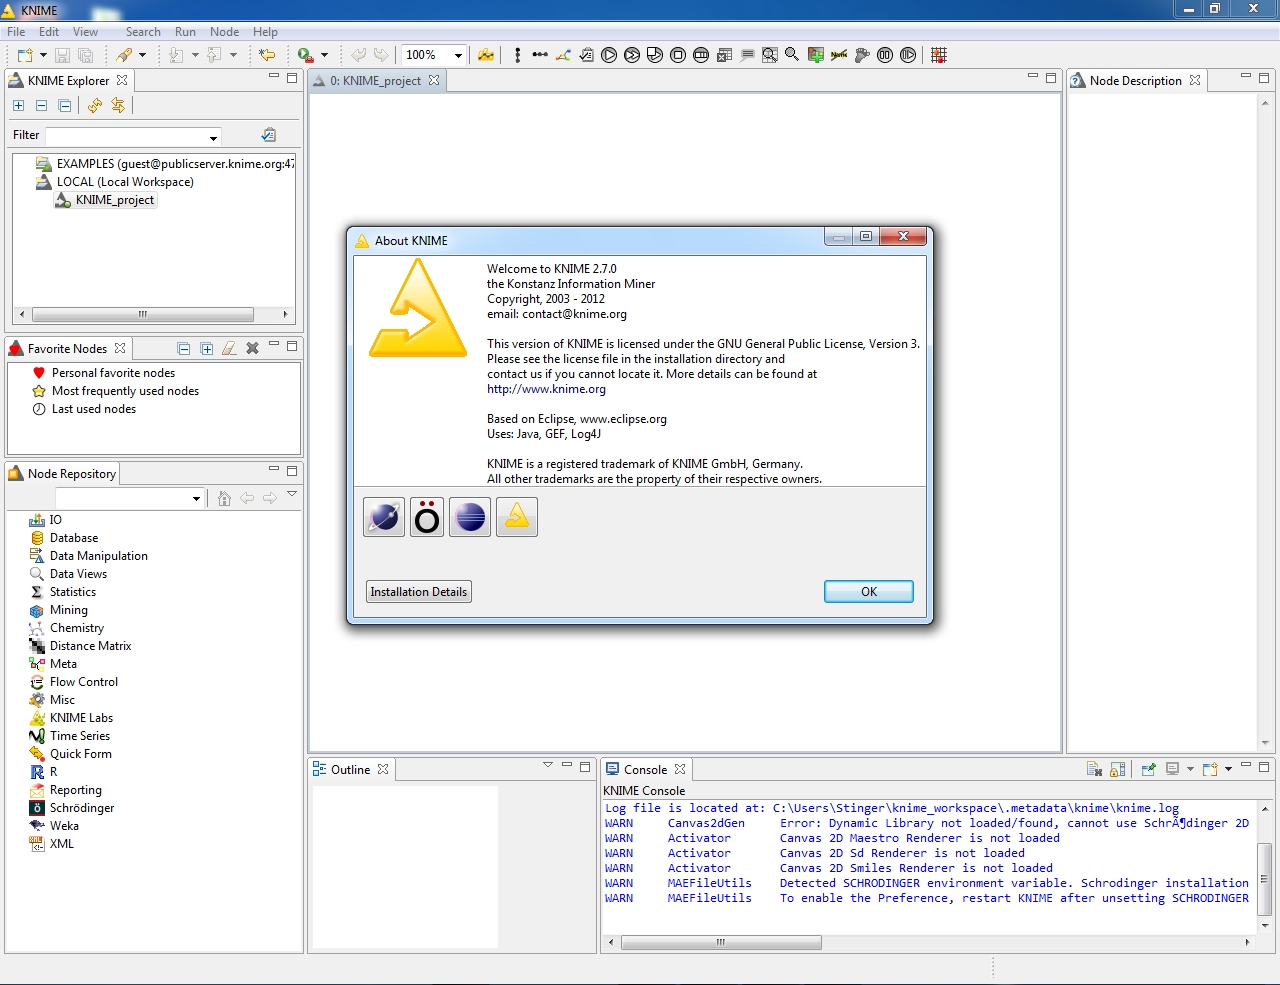Open the Node Repository view menu triangle
The height and width of the screenshot is (985, 1280).
[292, 494]
